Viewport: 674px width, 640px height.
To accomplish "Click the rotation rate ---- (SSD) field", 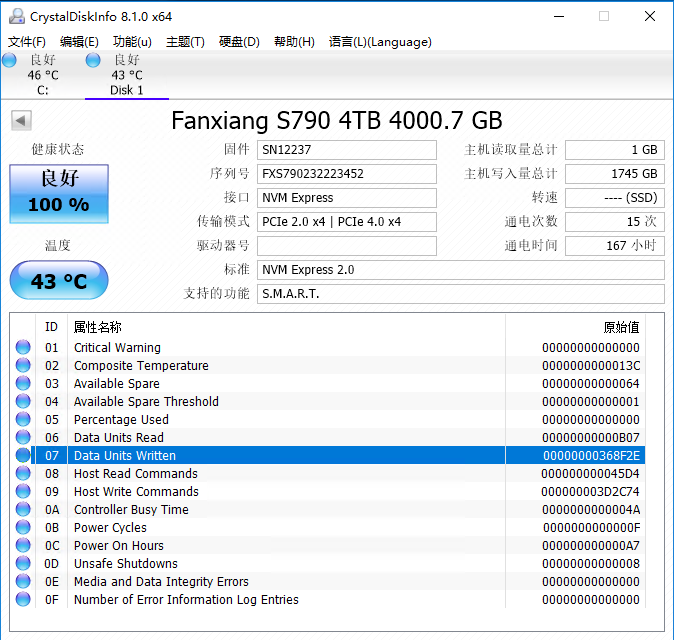I will coord(615,198).
